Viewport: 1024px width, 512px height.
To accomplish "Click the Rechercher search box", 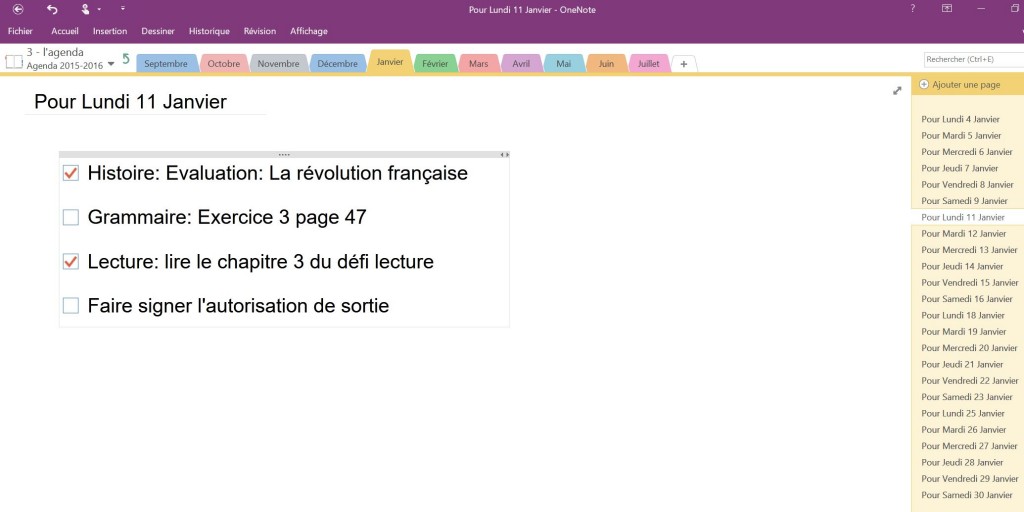I will 972,60.
